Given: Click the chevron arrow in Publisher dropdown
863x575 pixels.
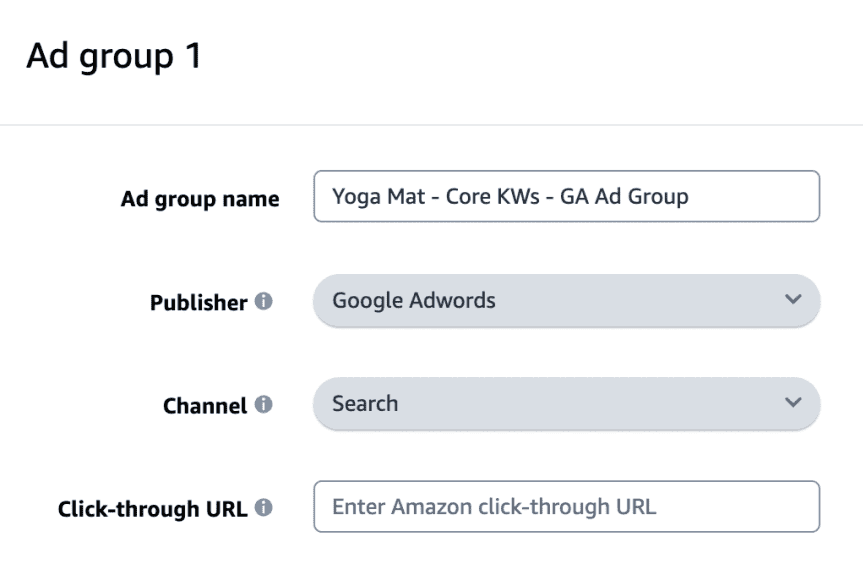Looking at the screenshot, I should pyautogui.click(x=793, y=300).
